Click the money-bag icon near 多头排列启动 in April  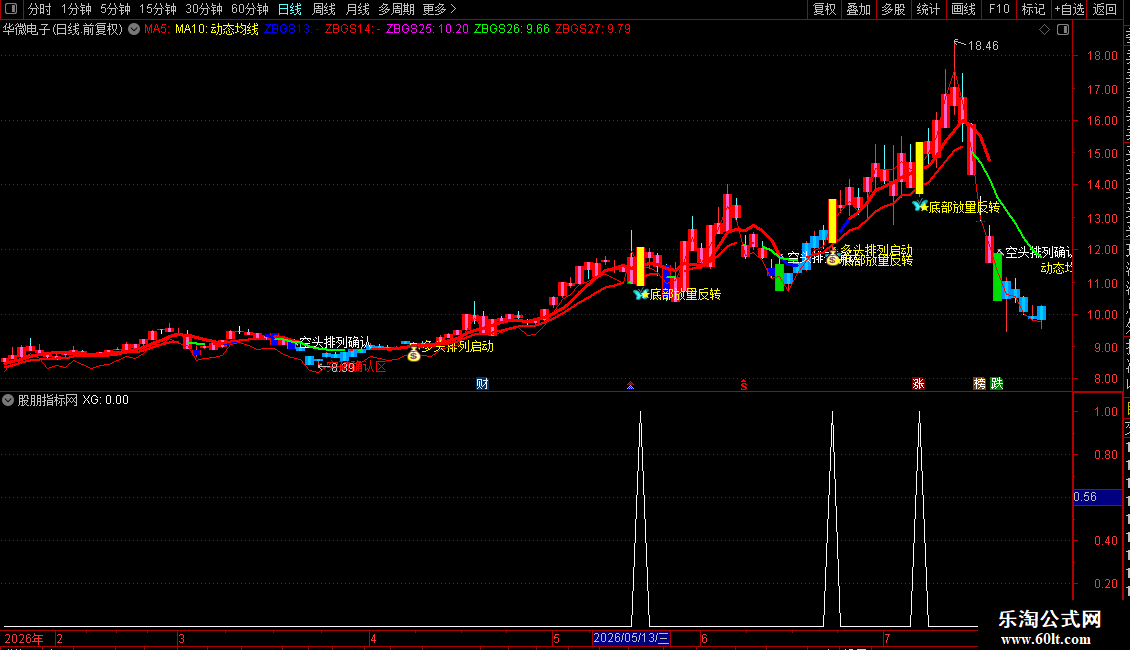coord(414,354)
